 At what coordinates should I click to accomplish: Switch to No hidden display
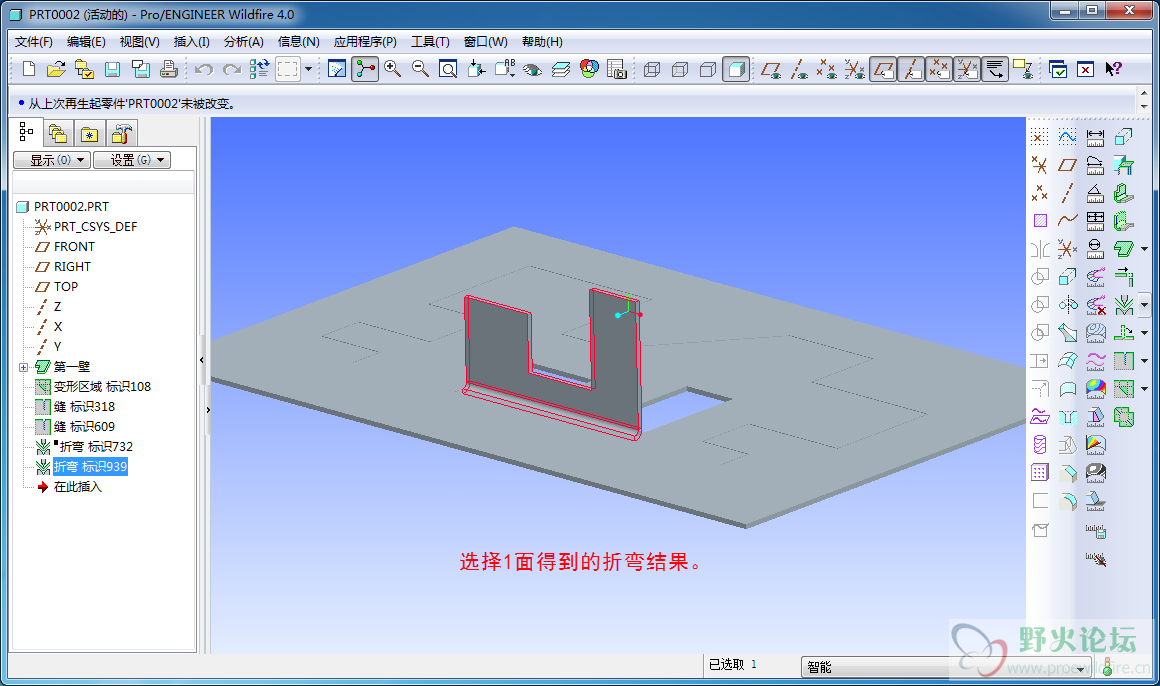[708, 69]
